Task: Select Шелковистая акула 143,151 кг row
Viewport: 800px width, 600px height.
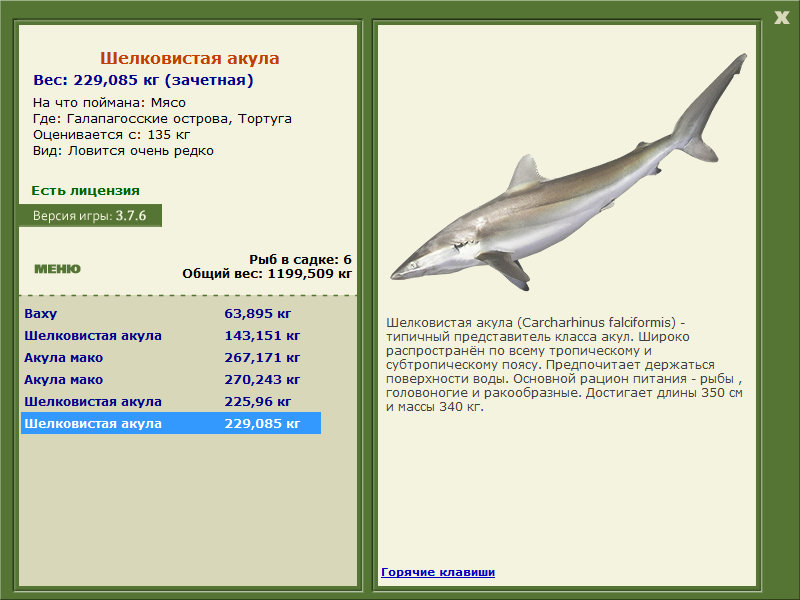Action: (x=171, y=335)
